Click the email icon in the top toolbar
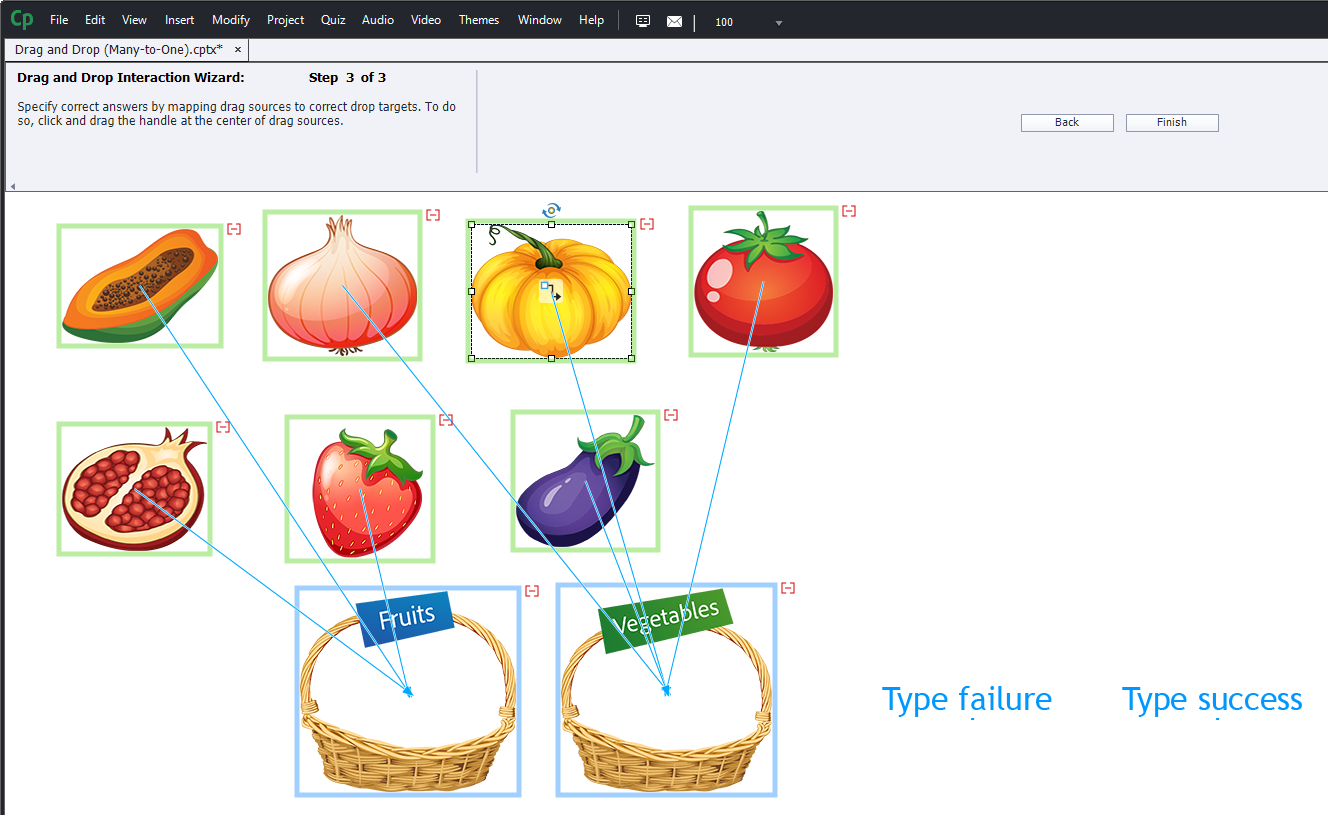Viewport: 1328px width, 815px height. pyautogui.click(x=674, y=20)
